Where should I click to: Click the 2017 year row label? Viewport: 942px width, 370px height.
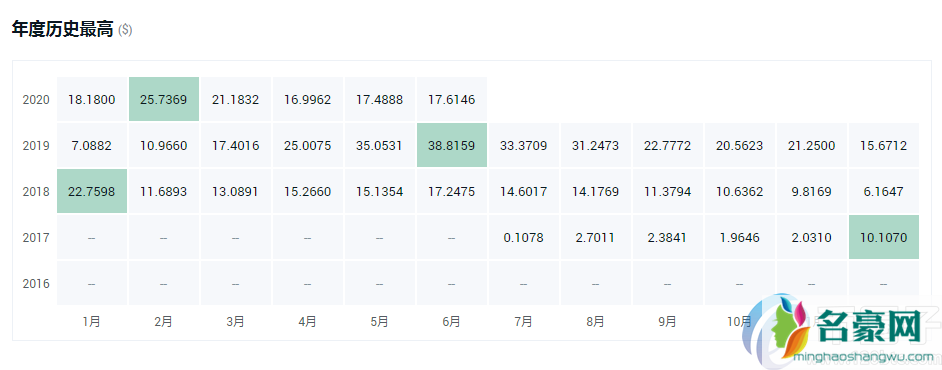[35, 237]
